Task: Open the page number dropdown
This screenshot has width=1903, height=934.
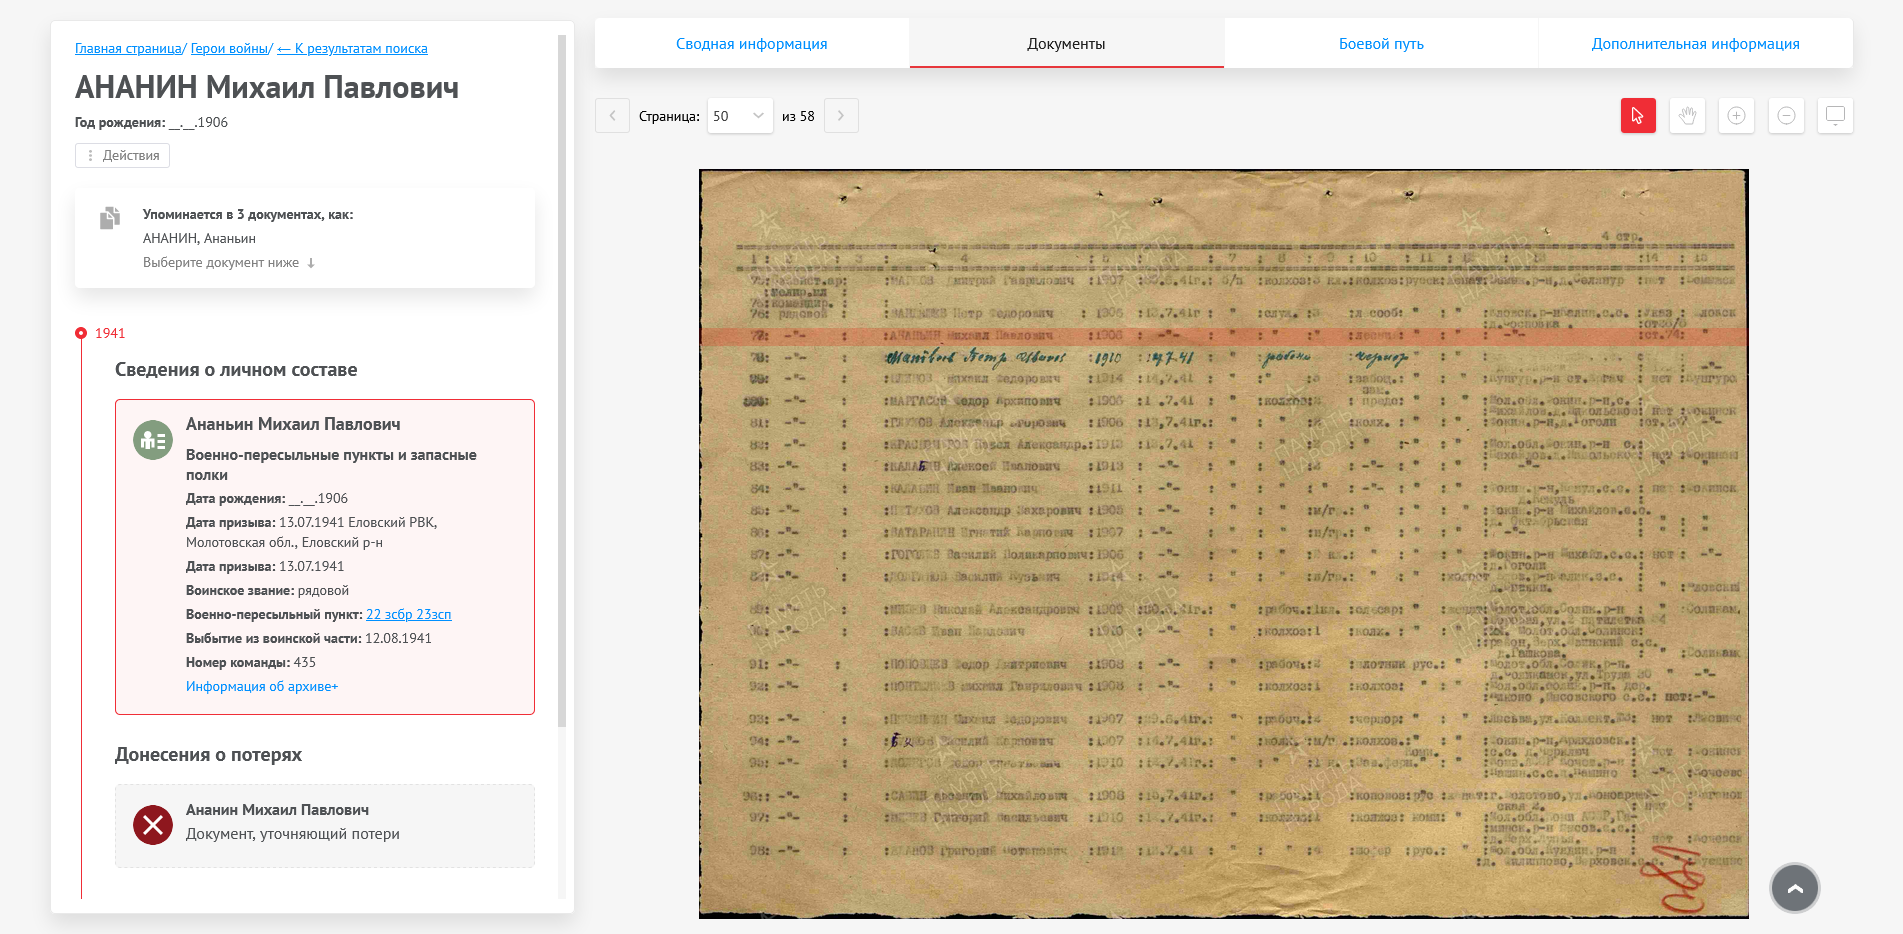Action: 739,116
